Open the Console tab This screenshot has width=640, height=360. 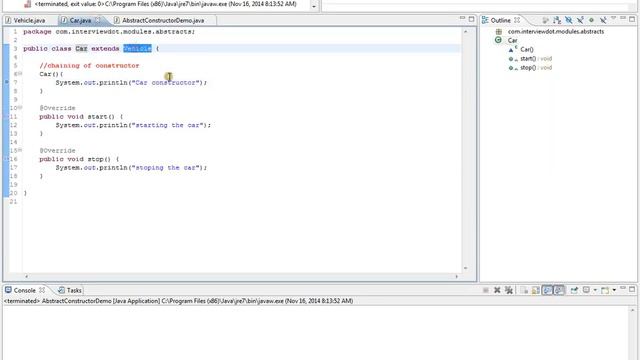pos(24,290)
